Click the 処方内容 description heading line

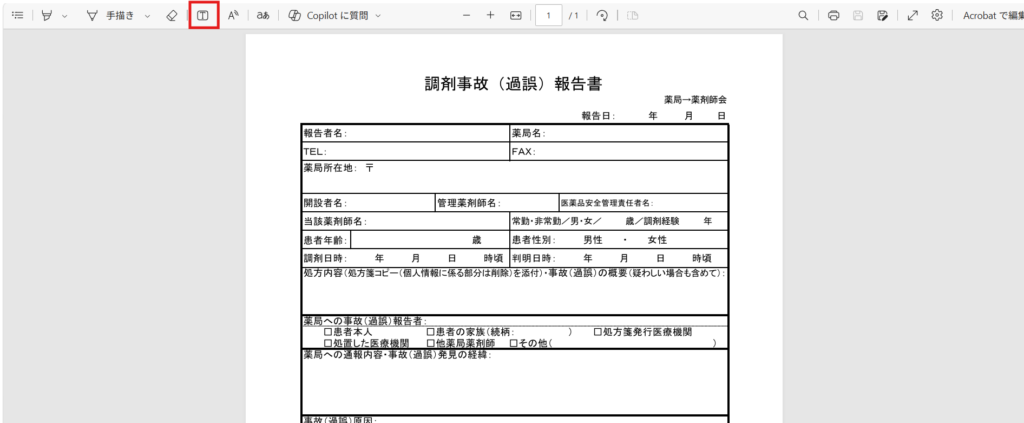click(x=515, y=274)
